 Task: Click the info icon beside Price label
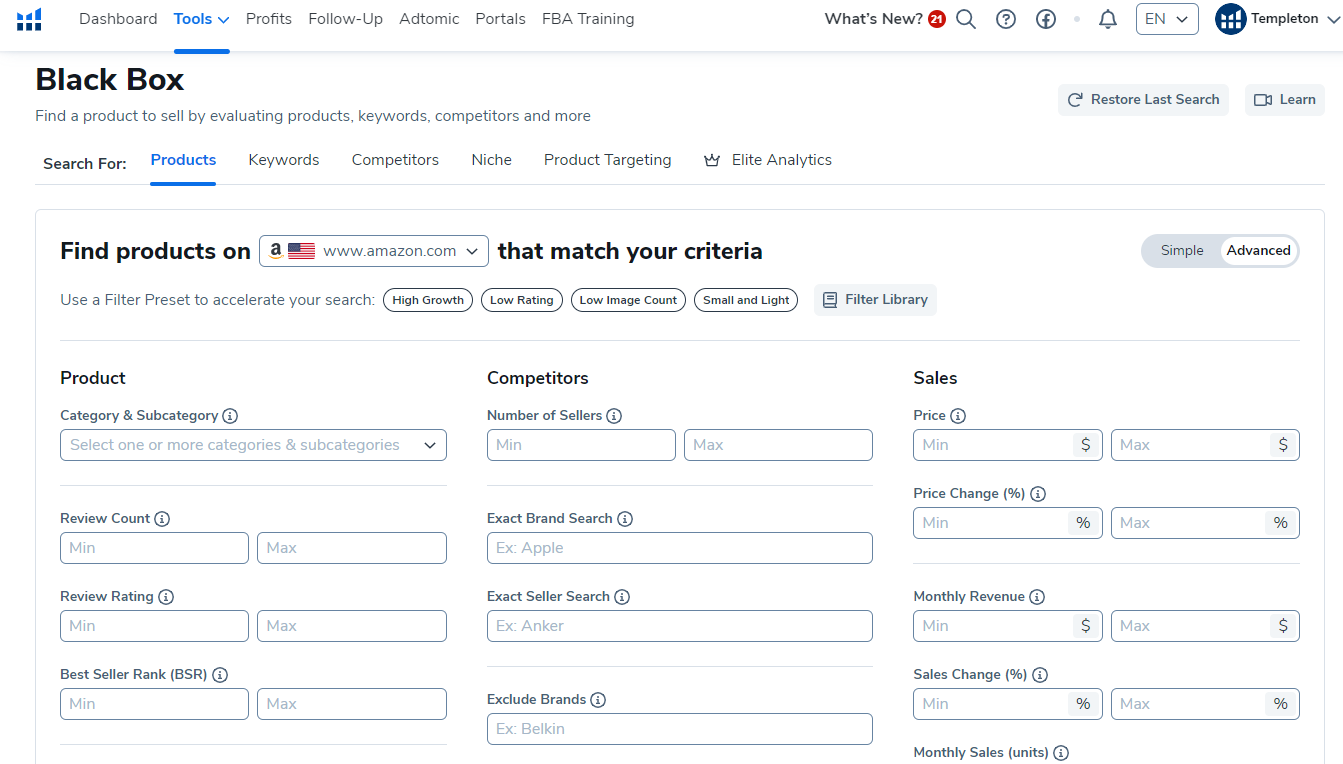click(x=958, y=416)
